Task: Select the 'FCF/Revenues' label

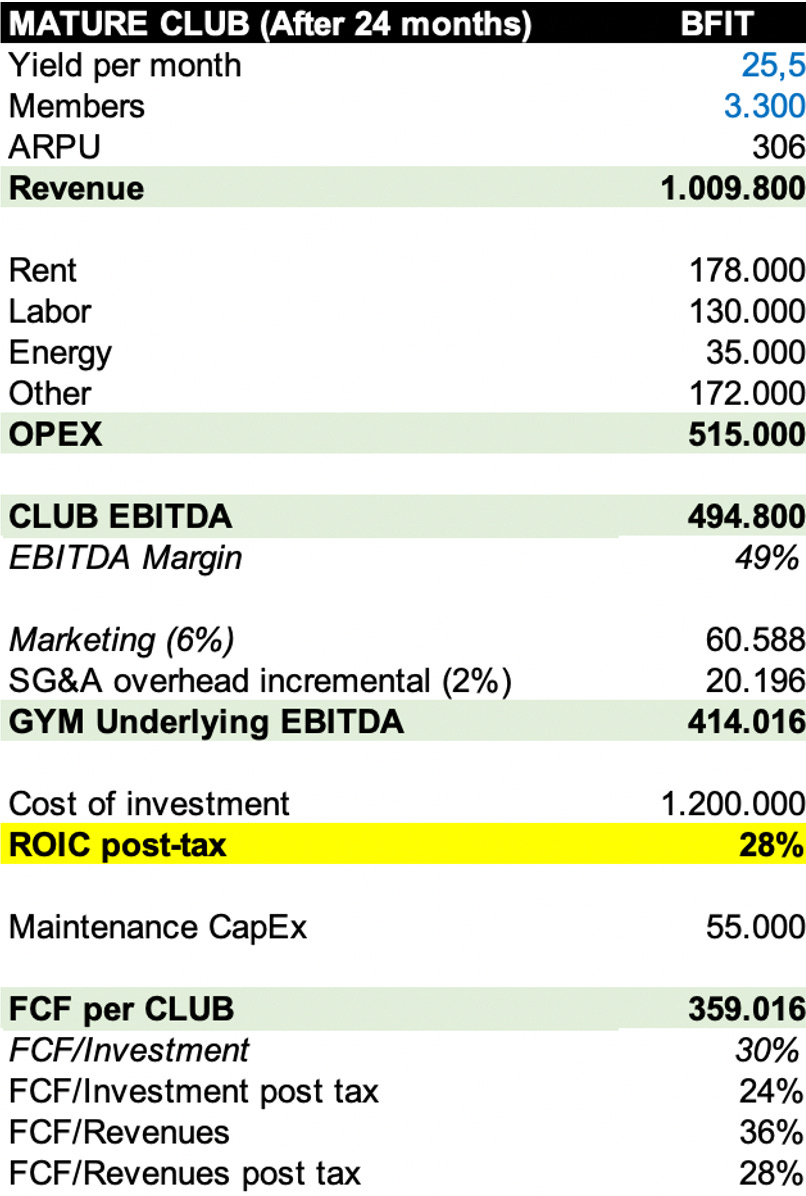Action: (119, 1133)
